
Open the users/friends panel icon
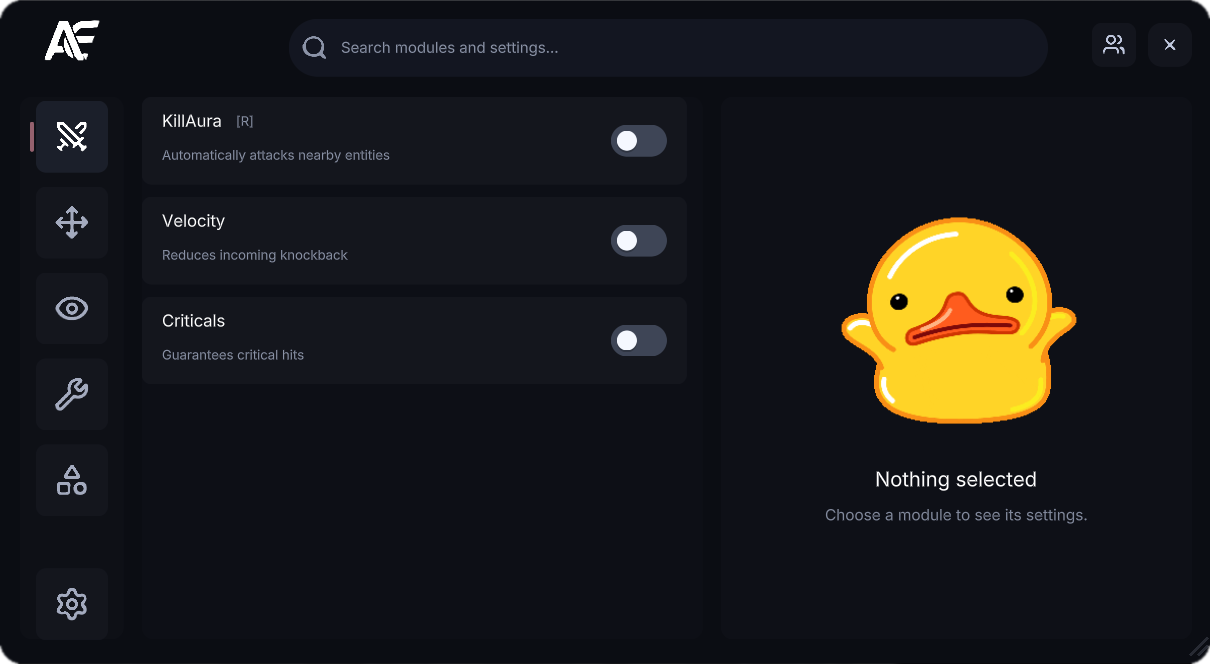pos(1114,45)
